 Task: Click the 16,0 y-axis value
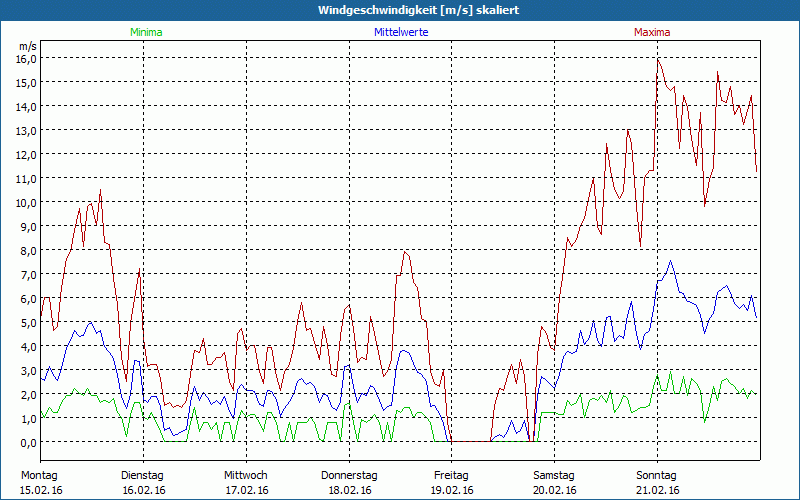tap(28, 58)
